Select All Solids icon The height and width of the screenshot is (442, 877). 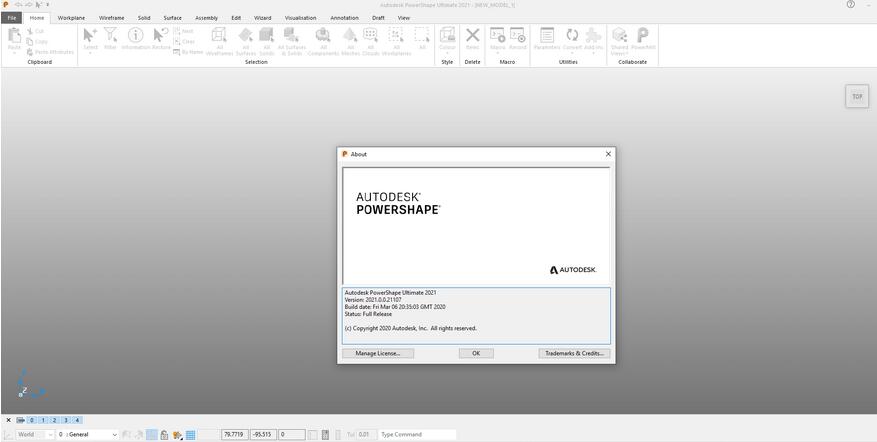(266, 35)
